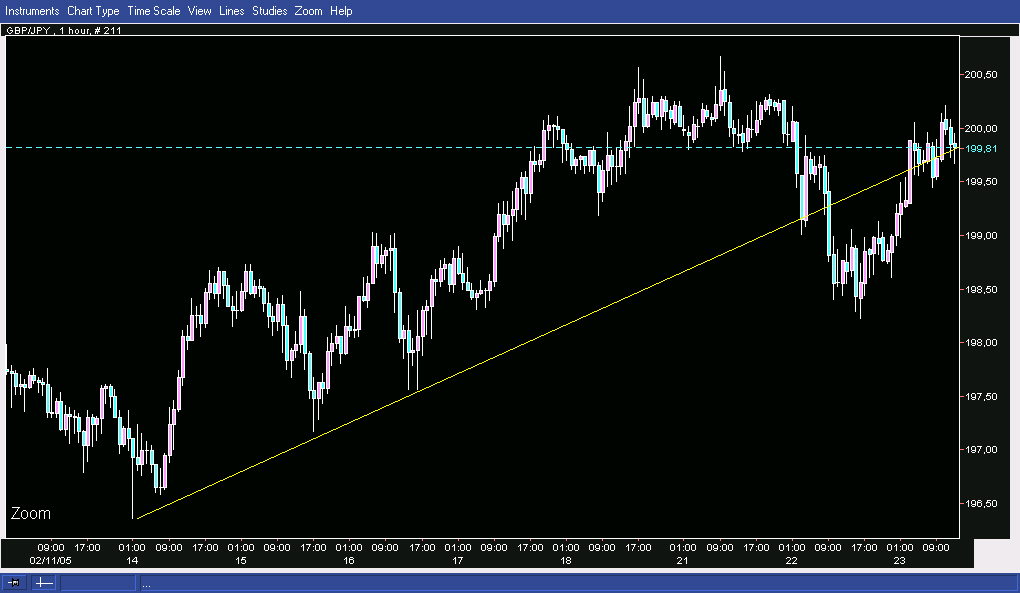
Task: Open the View menu
Action: click(x=199, y=11)
